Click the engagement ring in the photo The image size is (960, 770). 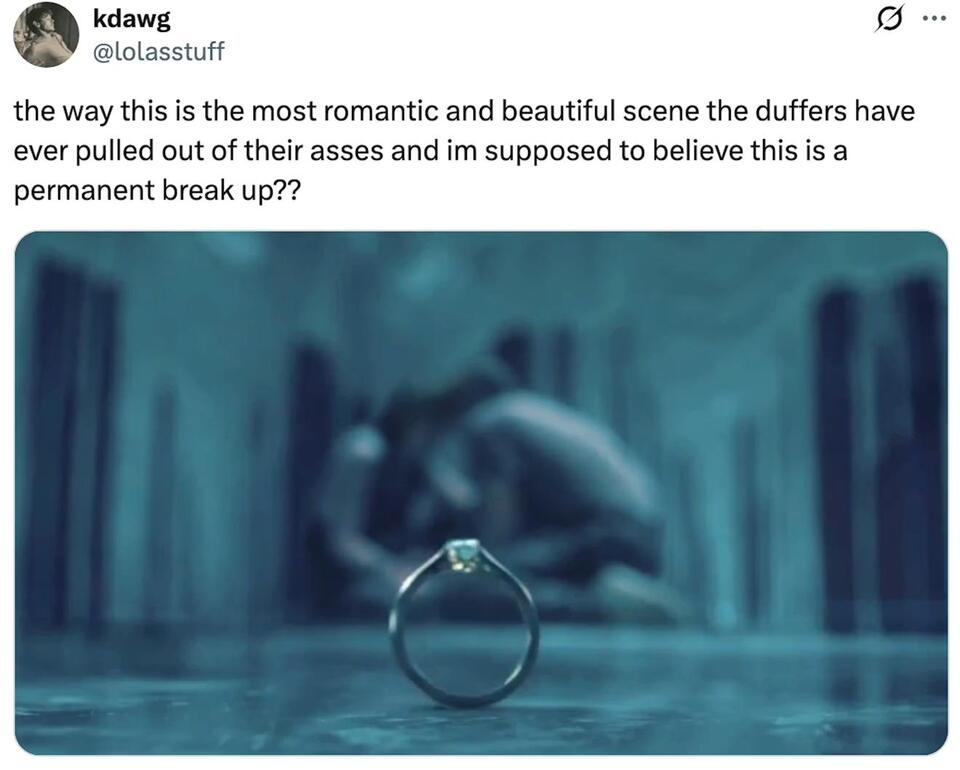click(463, 623)
